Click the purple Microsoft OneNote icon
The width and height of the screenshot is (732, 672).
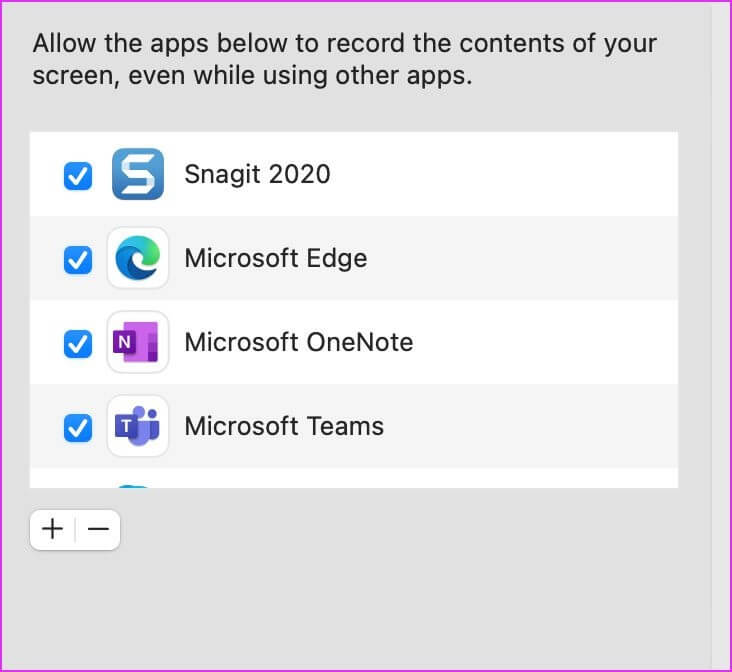pyautogui.click(x=138, y=342)
